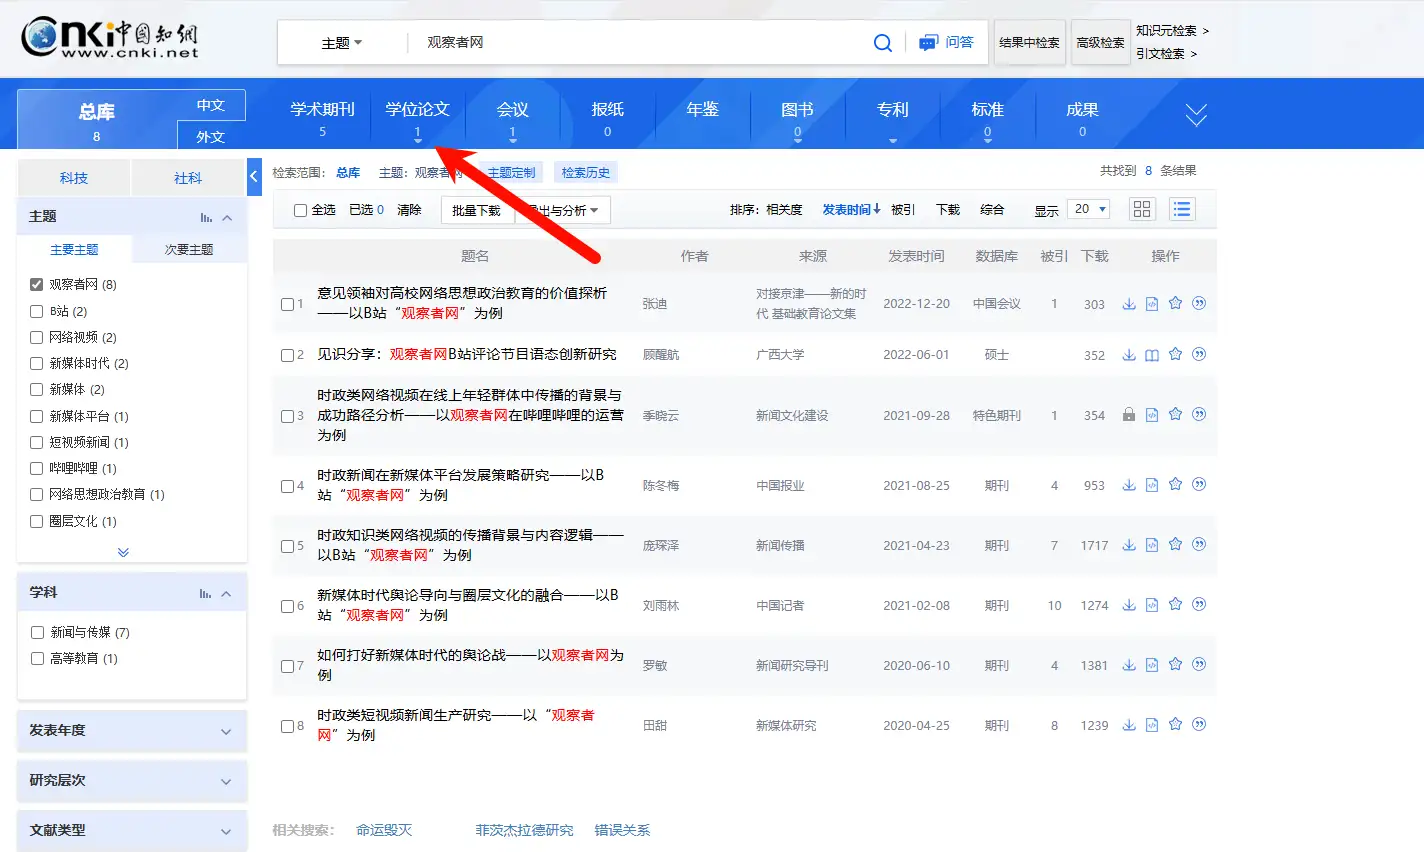Screen dimensions: 1424x852
Task: Click the lock icon on 新闻文化建设 row
Action: (1129, 415)
